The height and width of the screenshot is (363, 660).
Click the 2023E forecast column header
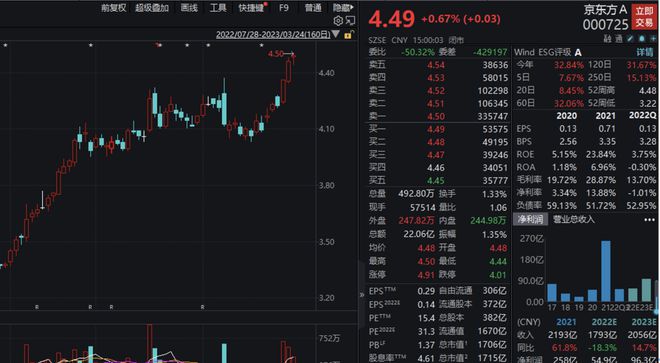644,322
